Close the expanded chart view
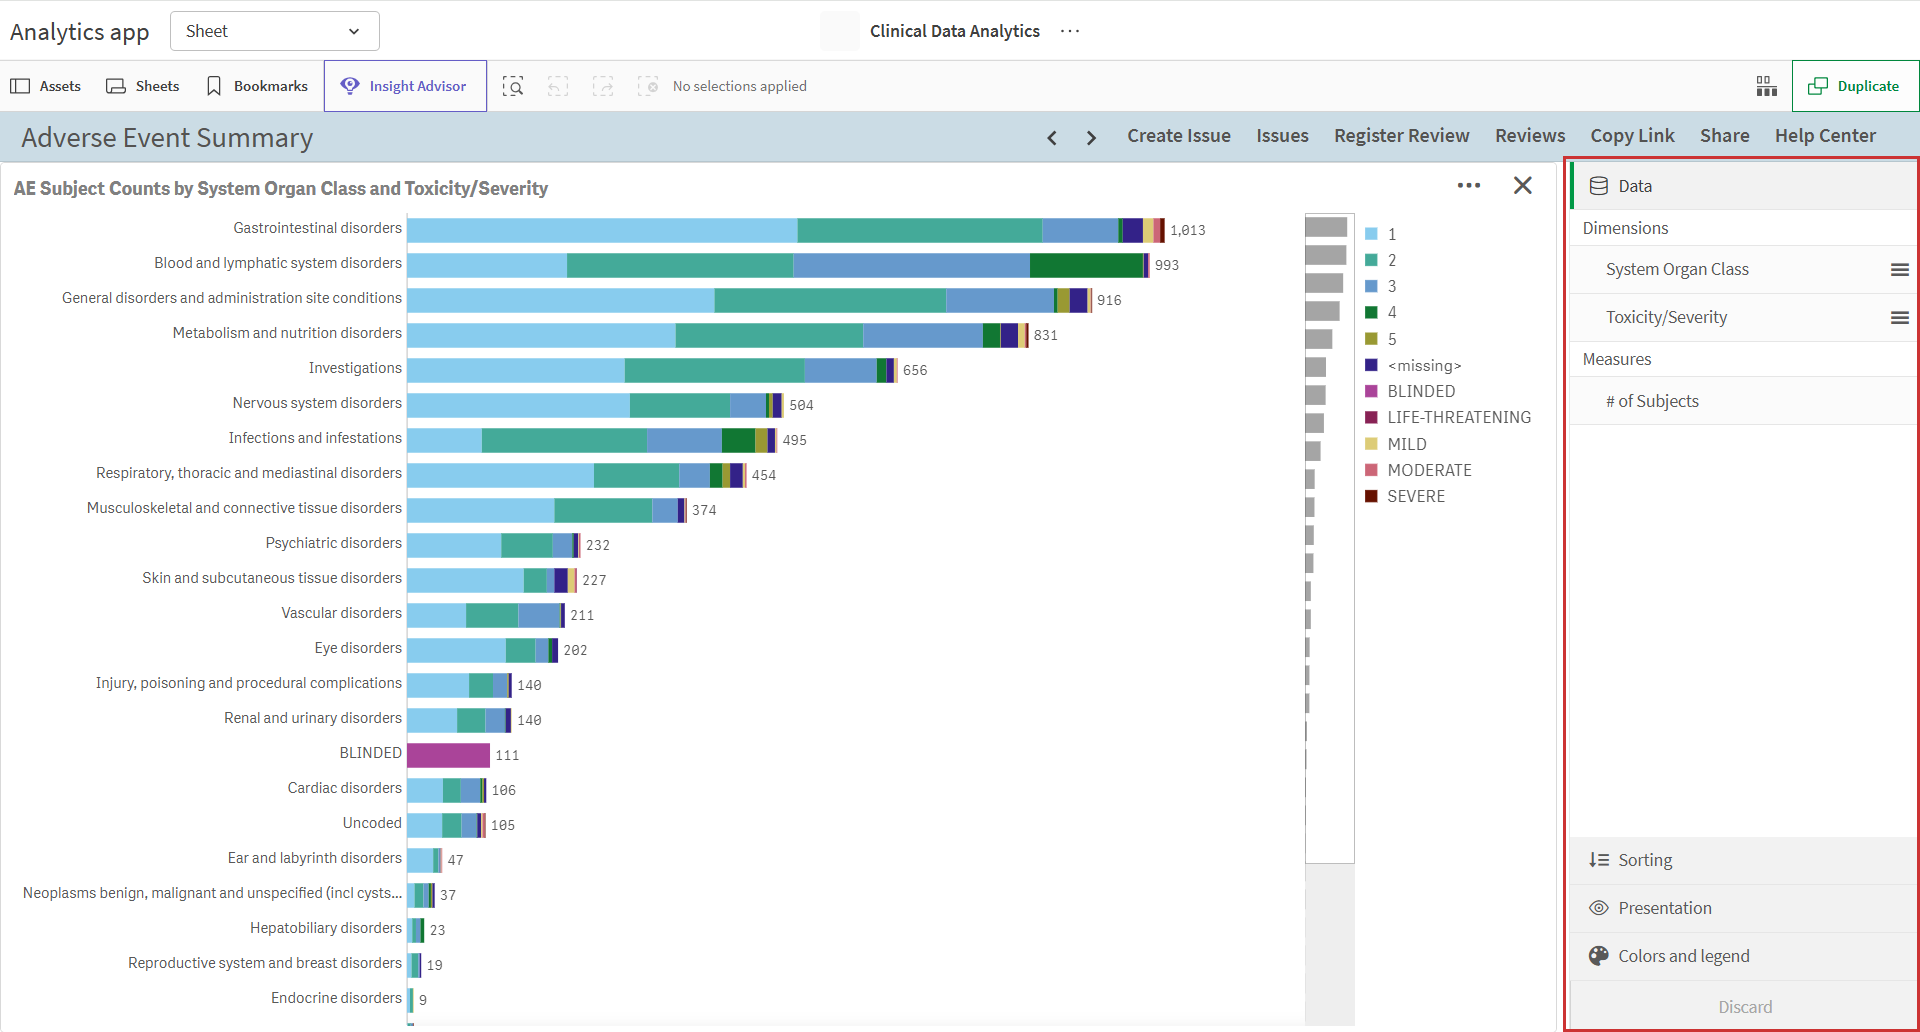Viewport: 1920px width, 1032px height. pos(1523,185)
